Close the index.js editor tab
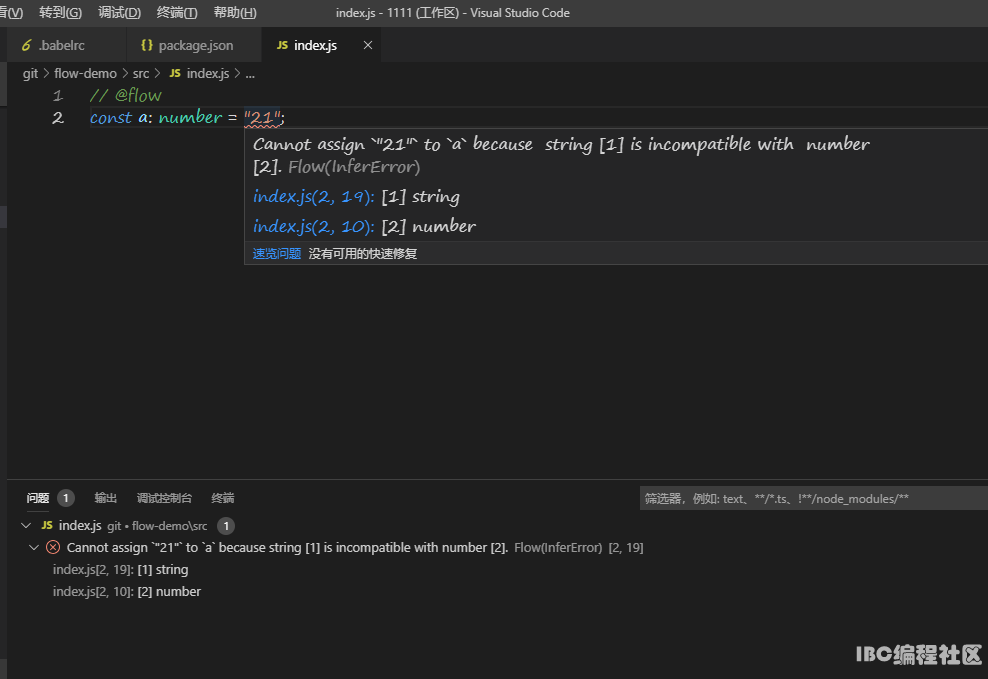The width and height of the screenshot is (988, 679). point(368,46)
